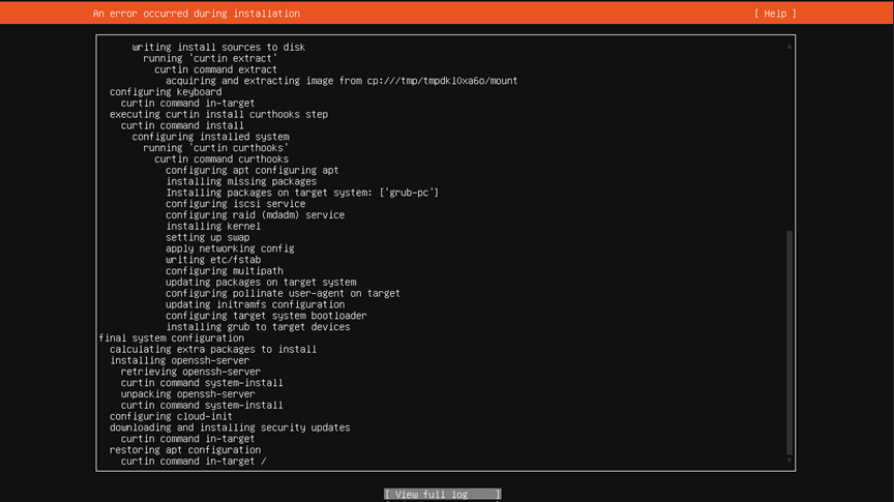Screen dimensions: 894x502
Task: Open the Help menu in the header
Action: click(x=775, y=14)
